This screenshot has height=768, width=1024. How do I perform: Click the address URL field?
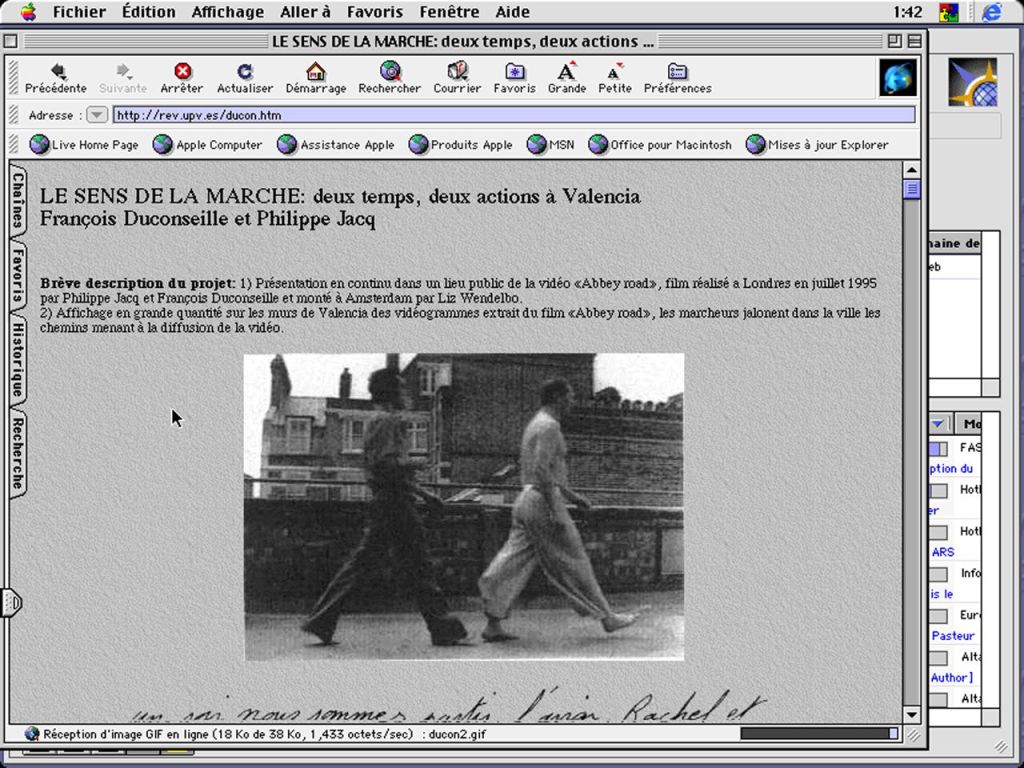[x=513, y=115]
